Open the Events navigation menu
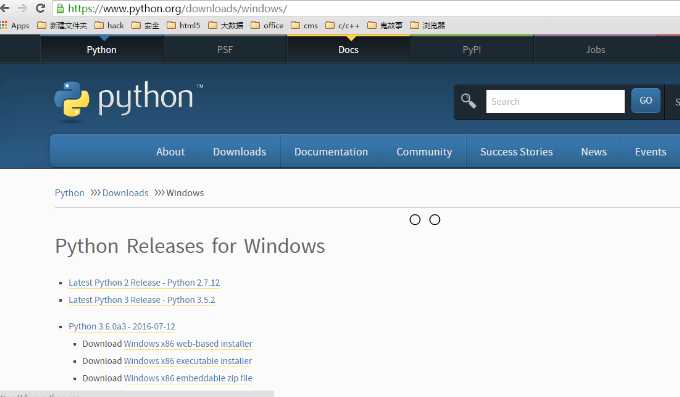The width and height of the screenshot is (680, 397). coord(651,152)
